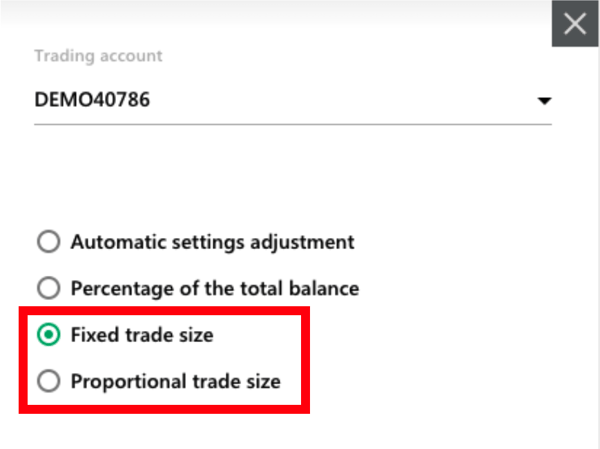This screenshot has height=449, width=600.
Task: Click the Trading account field label
Action: click(x=98, y=56)
